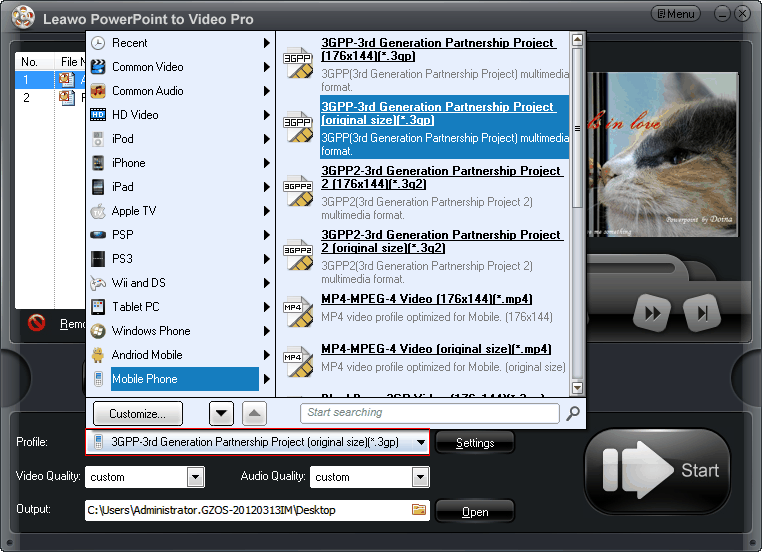Click the format list scrollbar thumb
The width and height of the screenshot is (762, 552).
[577, 128]
